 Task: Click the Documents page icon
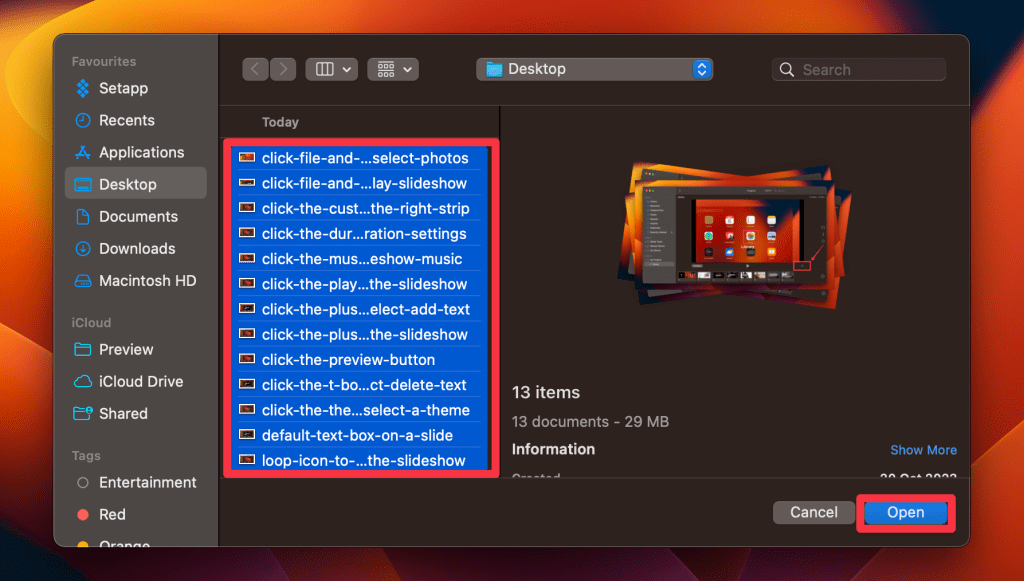tap(83, 216)
